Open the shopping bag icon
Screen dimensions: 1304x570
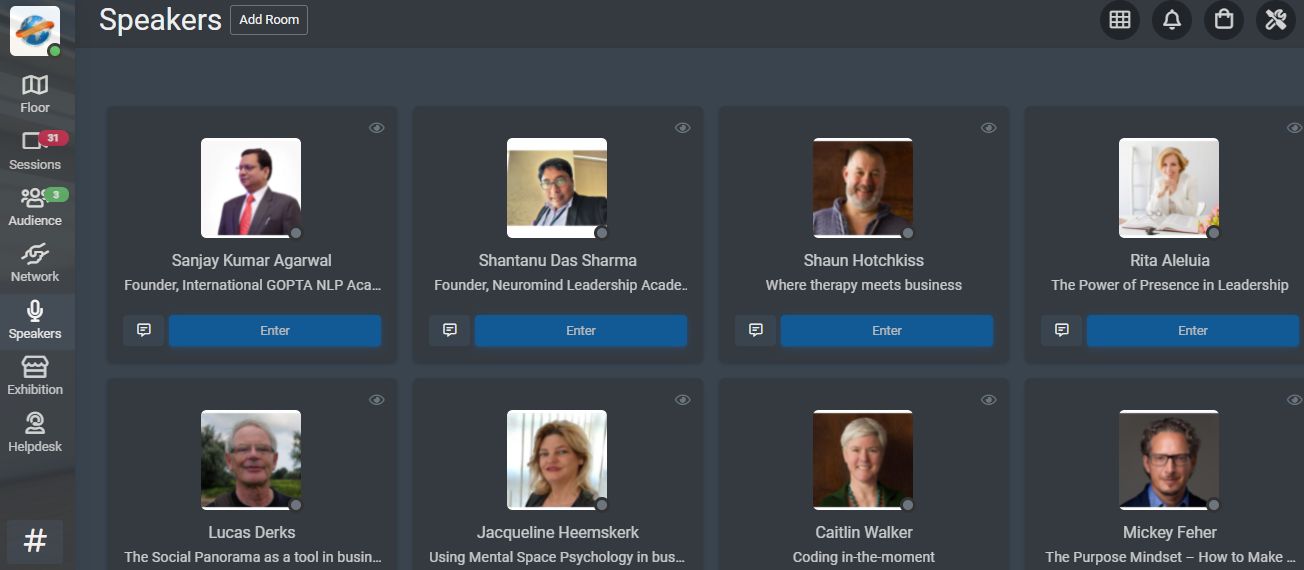[x=1224, y=20]
